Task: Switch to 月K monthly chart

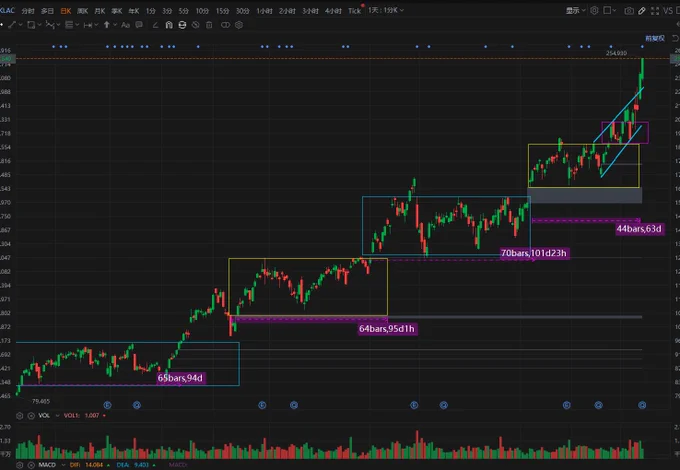Action: 100,10
